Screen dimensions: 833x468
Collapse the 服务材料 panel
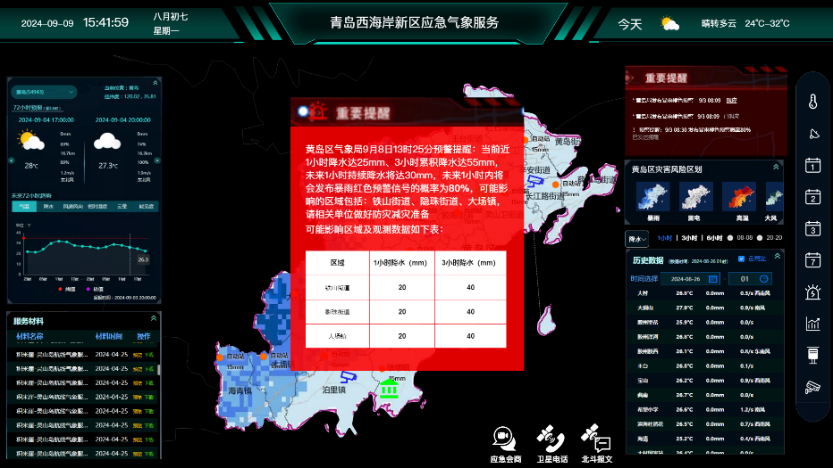click(x=155, y=320)
